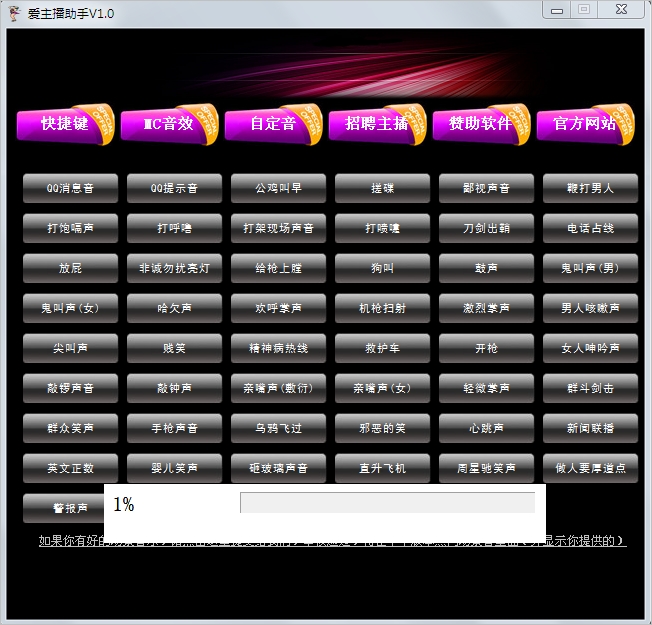
Task: Play the 公鸡叫早 rooster sound
Action: 278,188
